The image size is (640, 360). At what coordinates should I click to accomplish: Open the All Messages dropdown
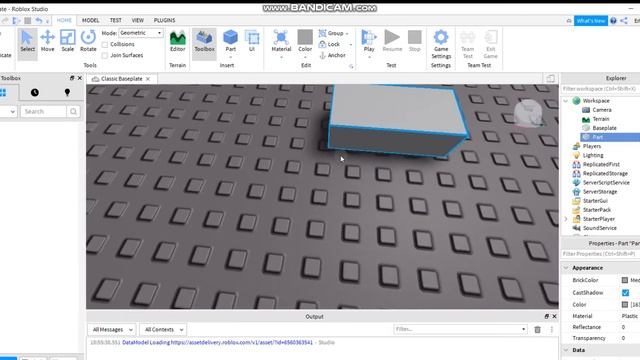(x=112, y=329)
